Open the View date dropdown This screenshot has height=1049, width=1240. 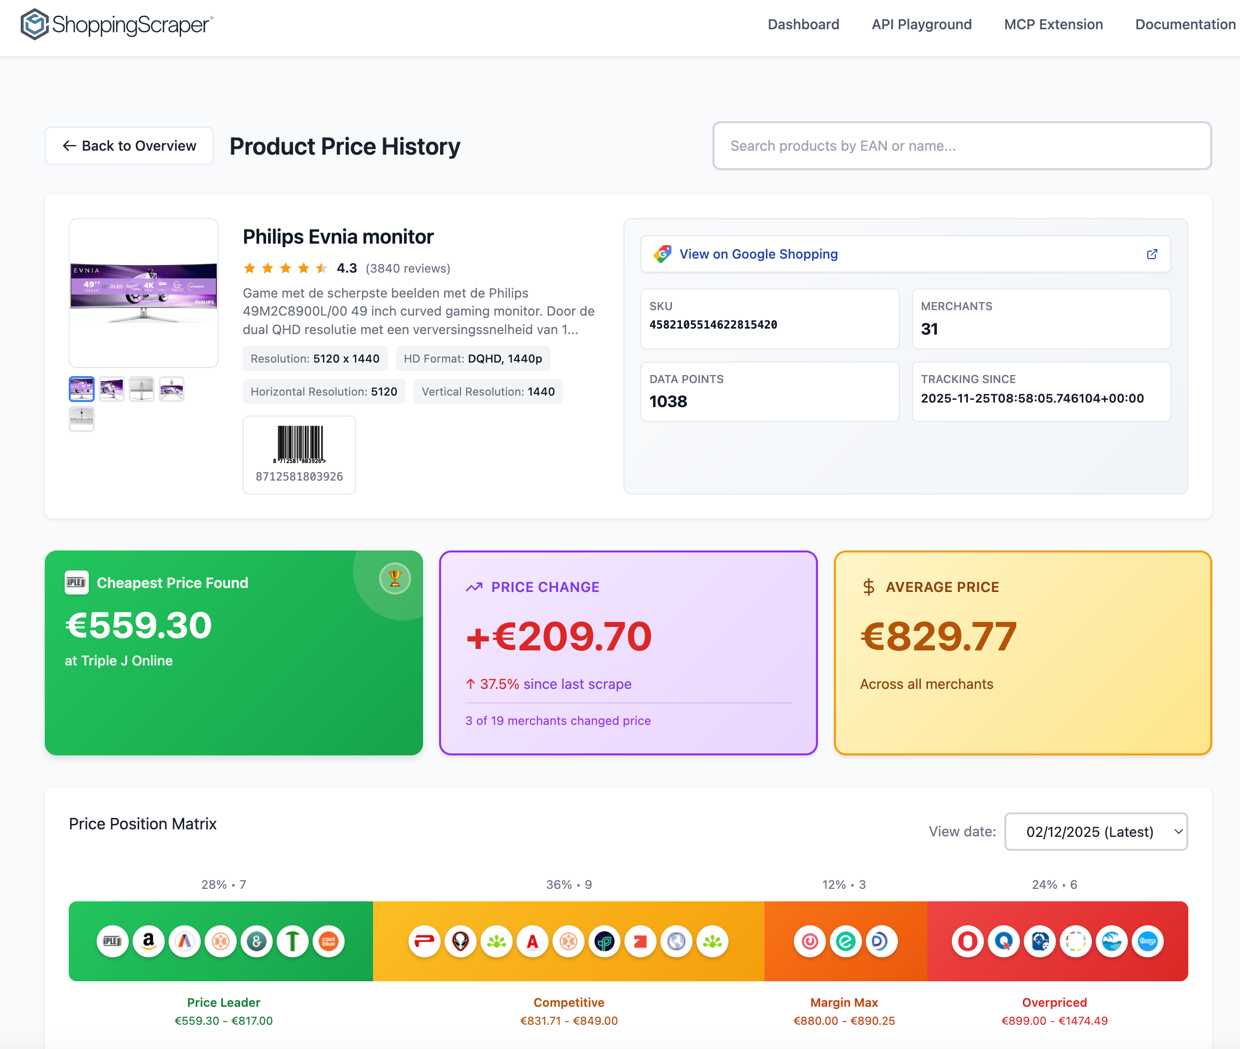pos(1096,832)
